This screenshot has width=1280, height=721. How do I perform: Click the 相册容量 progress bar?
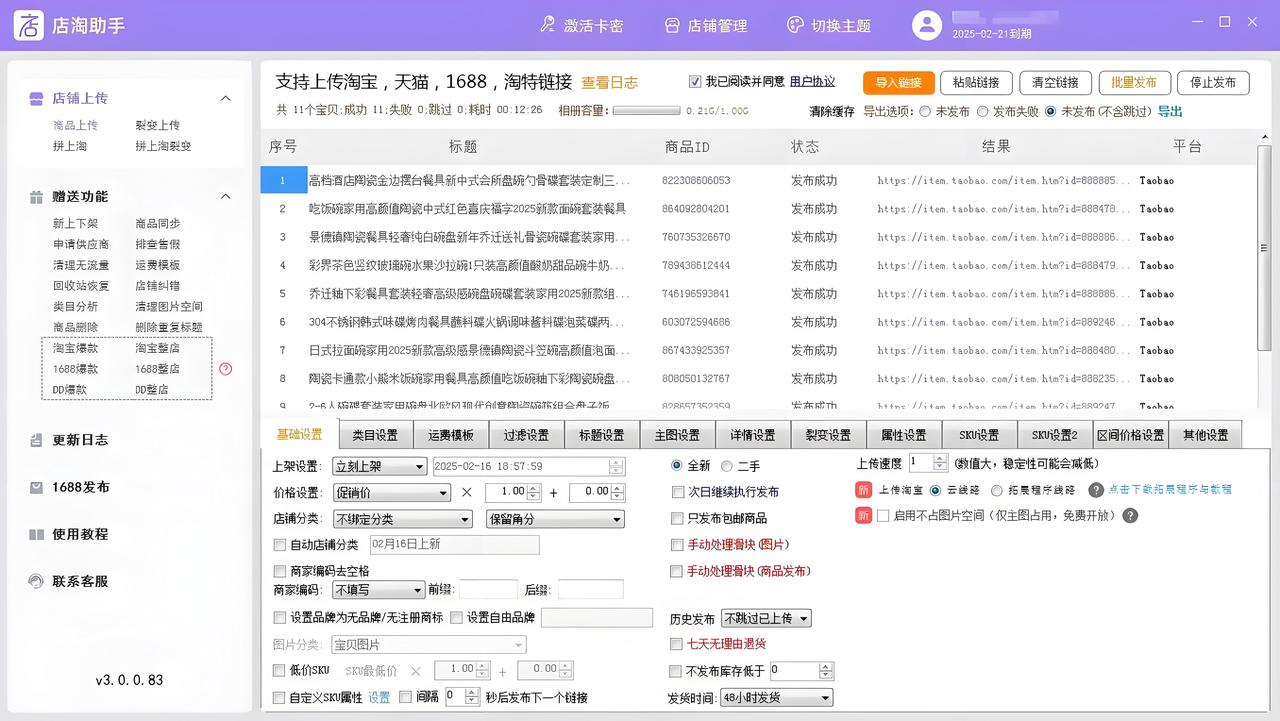point(646,111)
